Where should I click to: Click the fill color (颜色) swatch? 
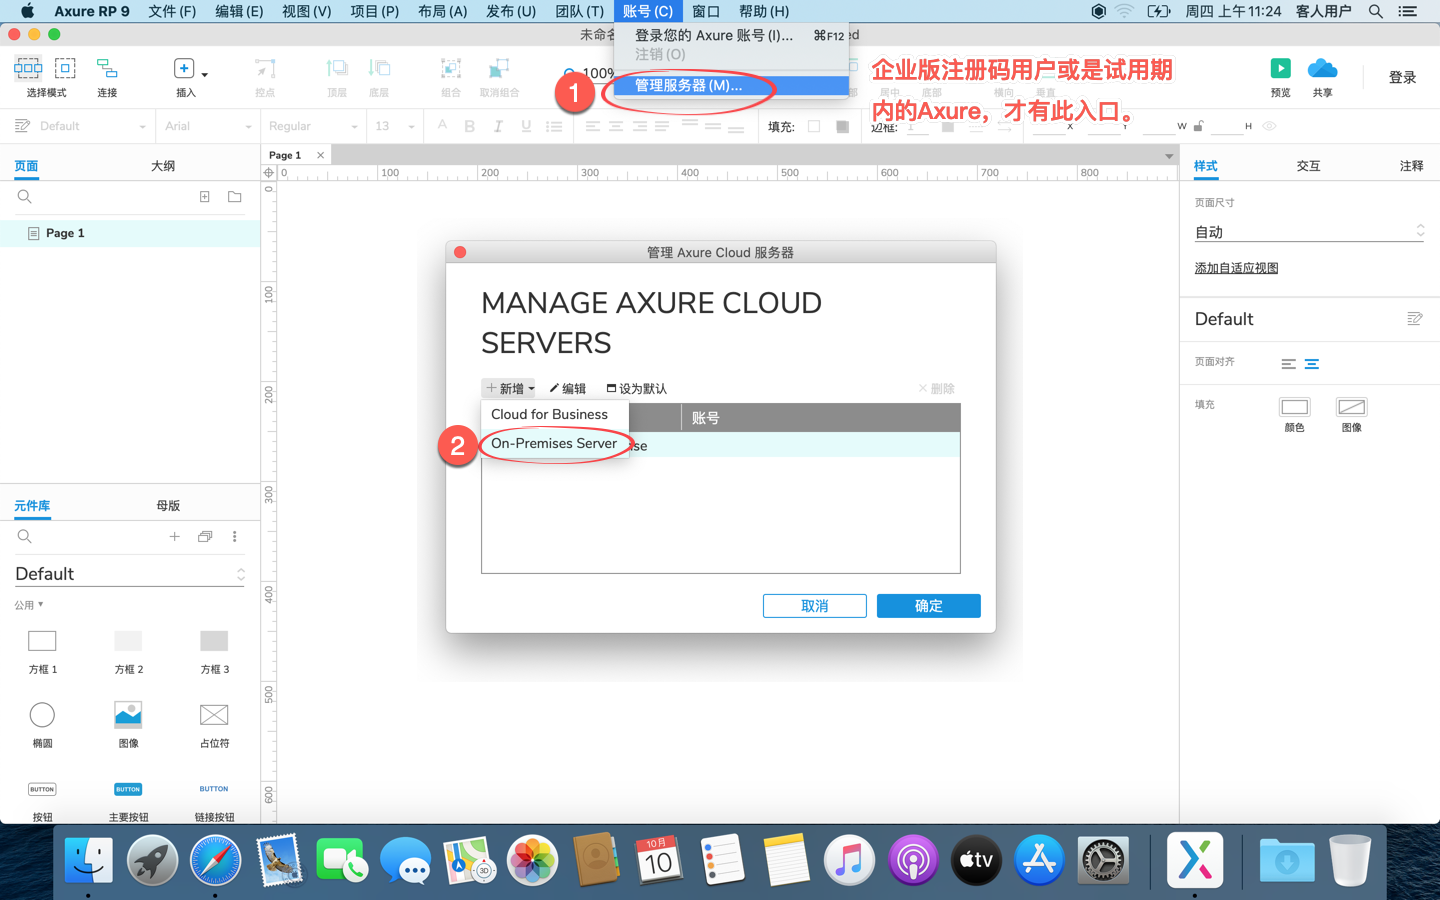point(1294,407)
